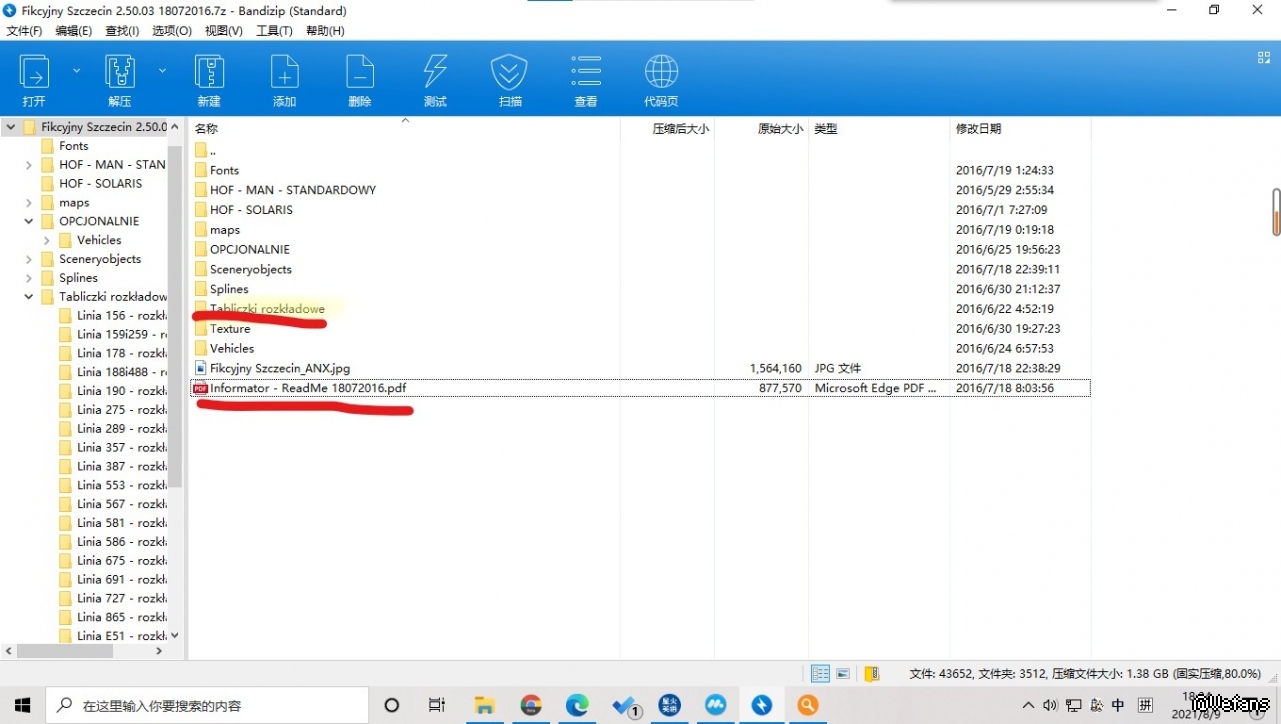Collapse the Tabliczki rozkładowe tree node

pos(29,297)
